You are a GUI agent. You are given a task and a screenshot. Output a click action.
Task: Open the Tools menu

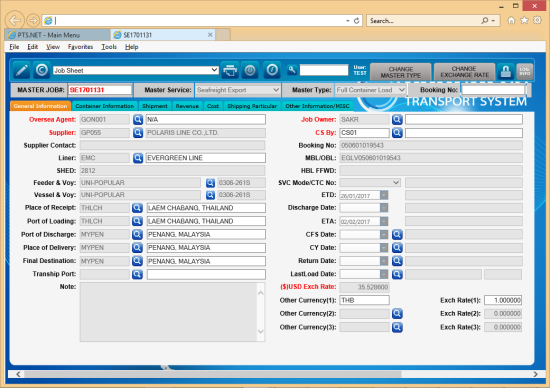(x=109, y=47)
